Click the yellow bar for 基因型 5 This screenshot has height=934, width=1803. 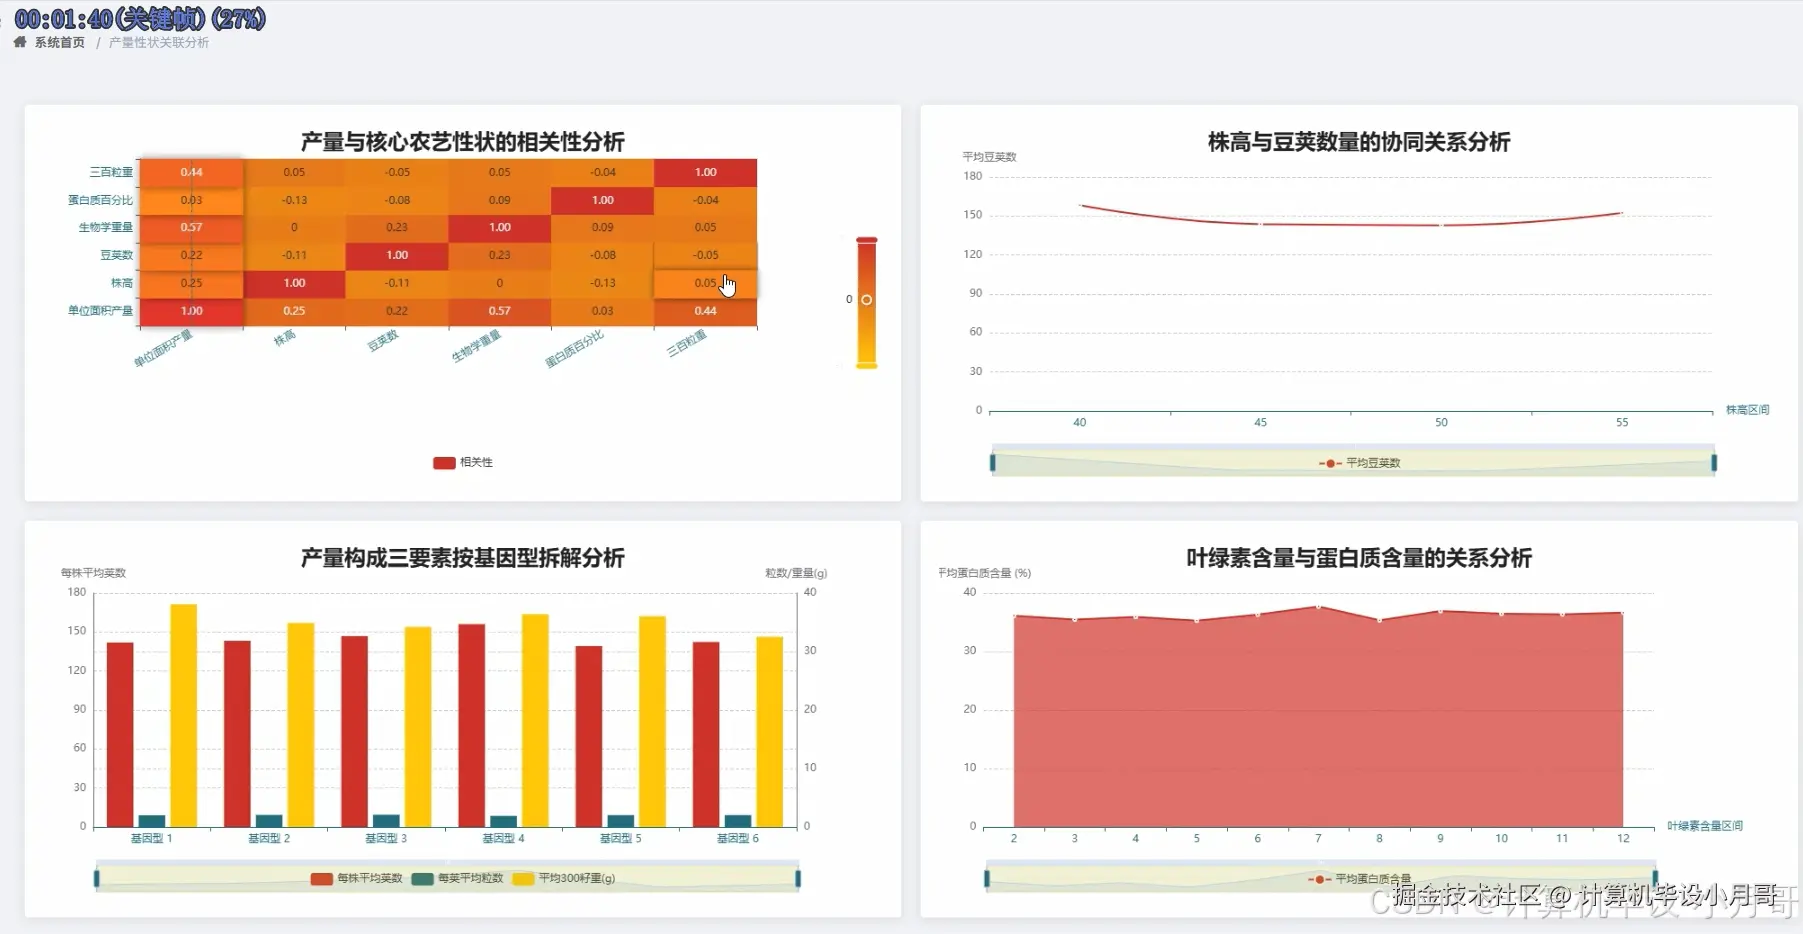click(x=652, y=721)
